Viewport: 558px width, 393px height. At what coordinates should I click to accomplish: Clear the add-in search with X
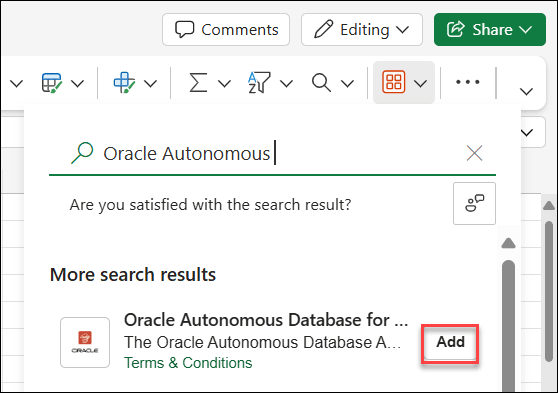474,153
